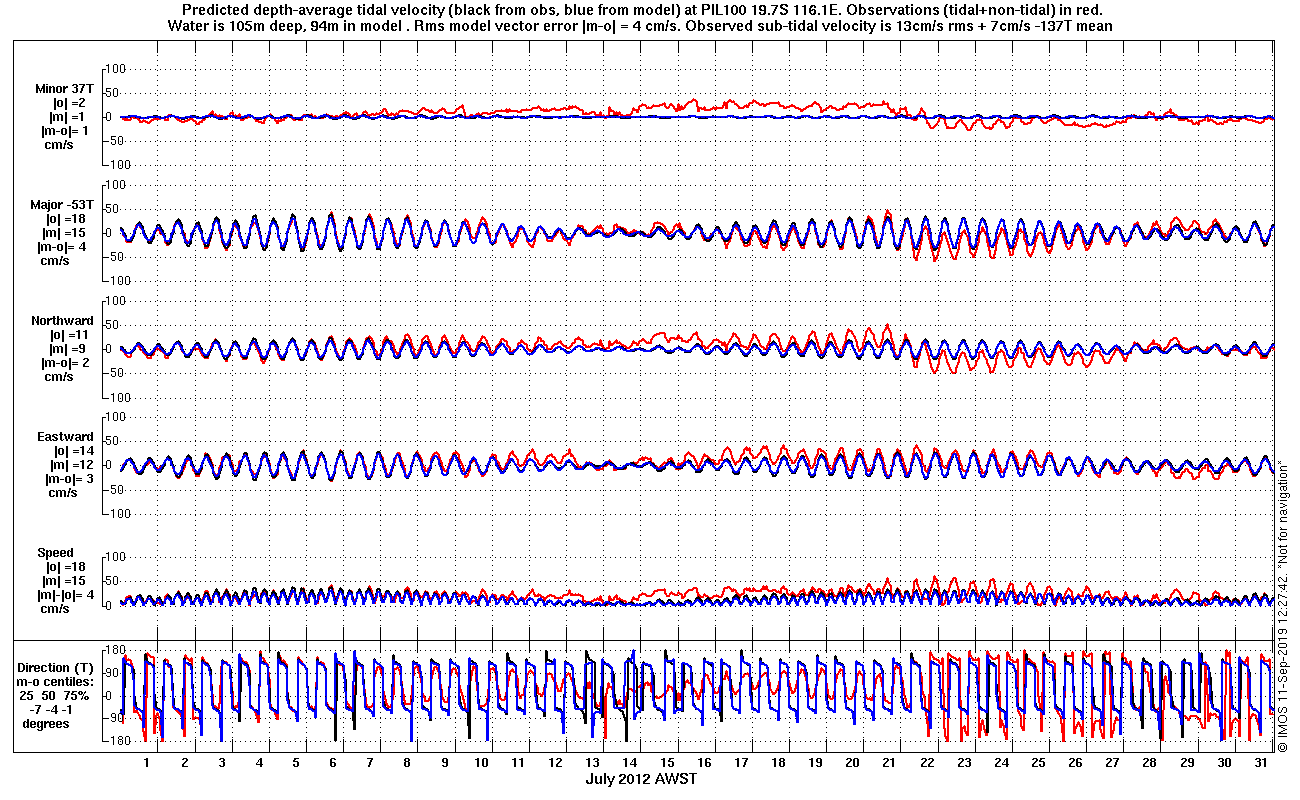Click day '21' on the time axis
The height and width of the screenshot is (800, 1300).
(889, 763)
